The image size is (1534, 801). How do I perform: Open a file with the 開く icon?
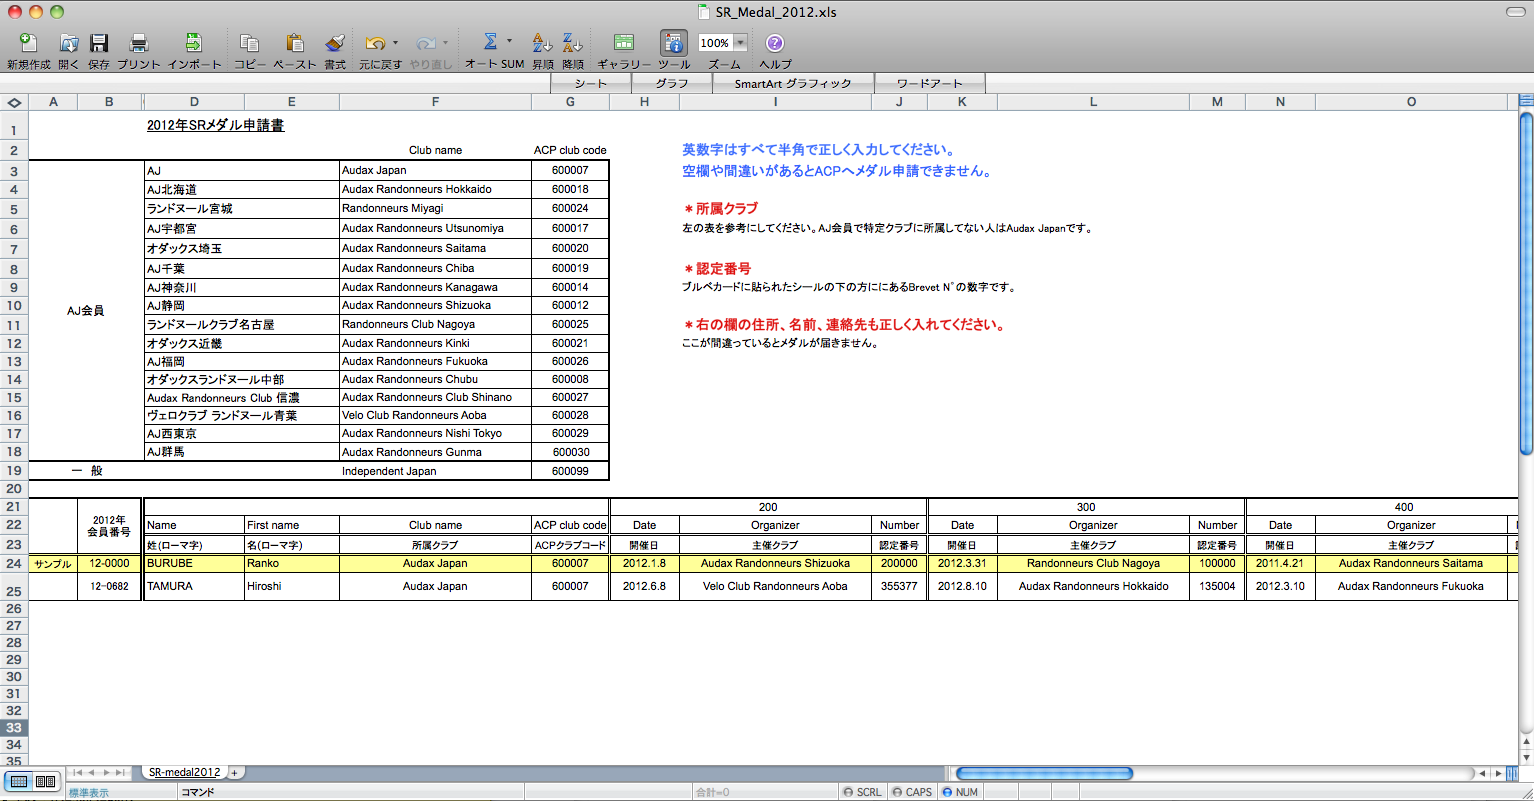68,43
